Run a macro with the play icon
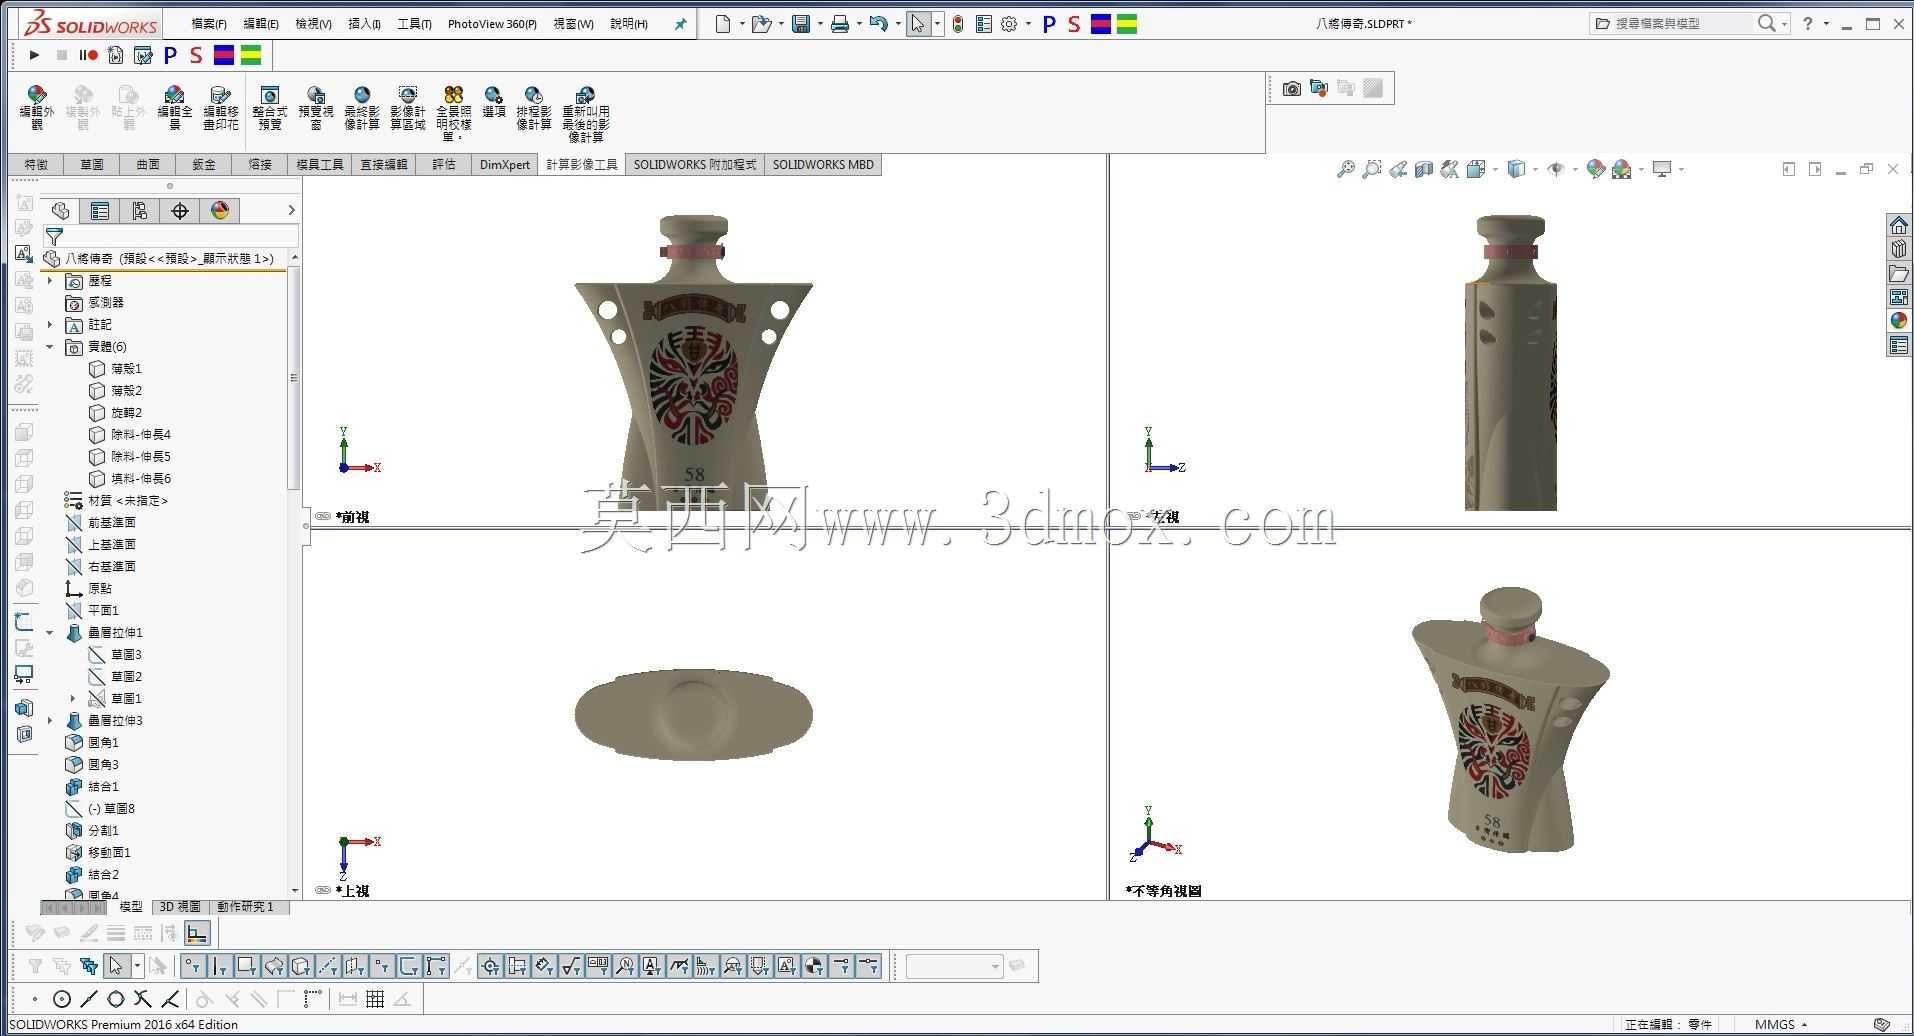Screen dimensions: 1914x1036 coord(35,55)
